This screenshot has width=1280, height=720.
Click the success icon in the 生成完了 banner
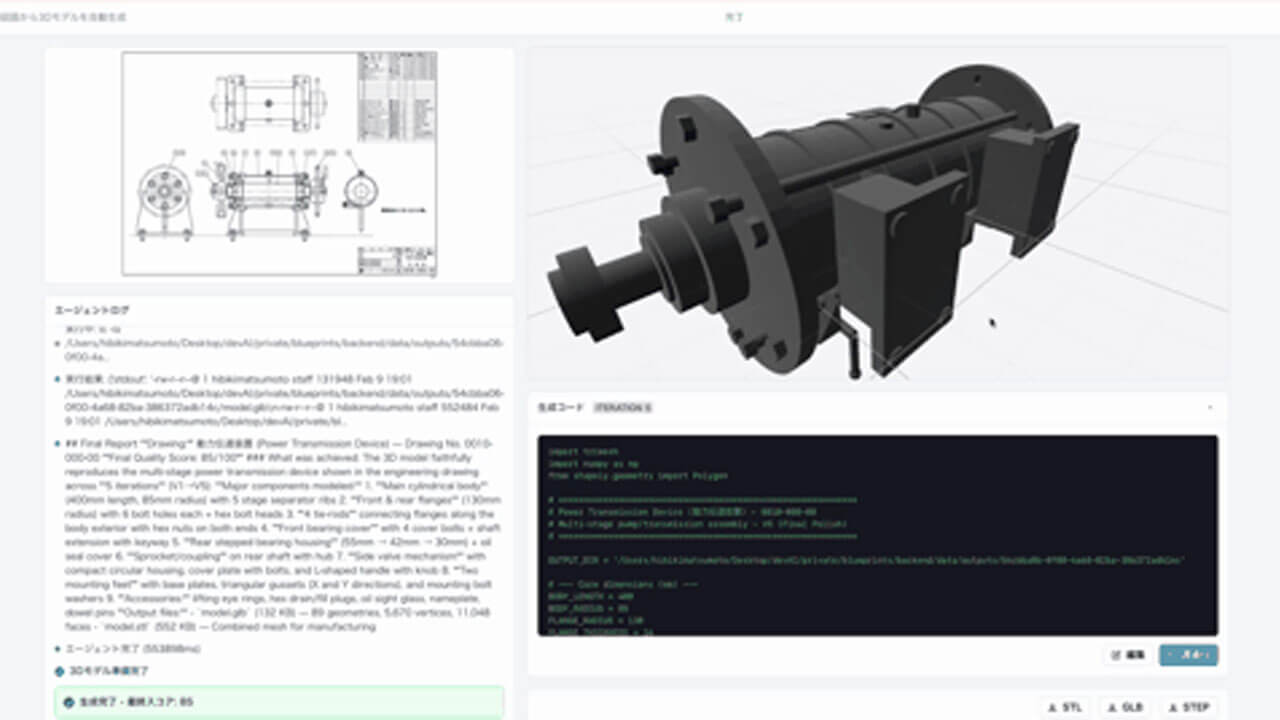68,700
